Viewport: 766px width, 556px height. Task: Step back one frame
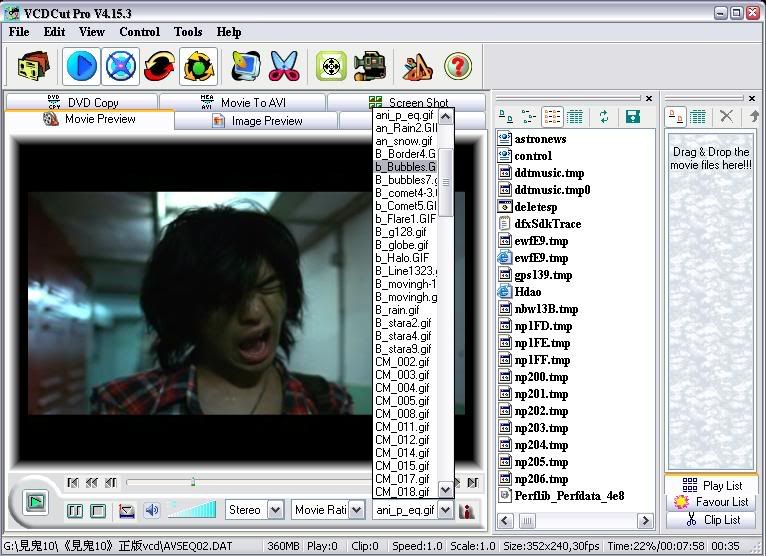(x=111, y=483)
